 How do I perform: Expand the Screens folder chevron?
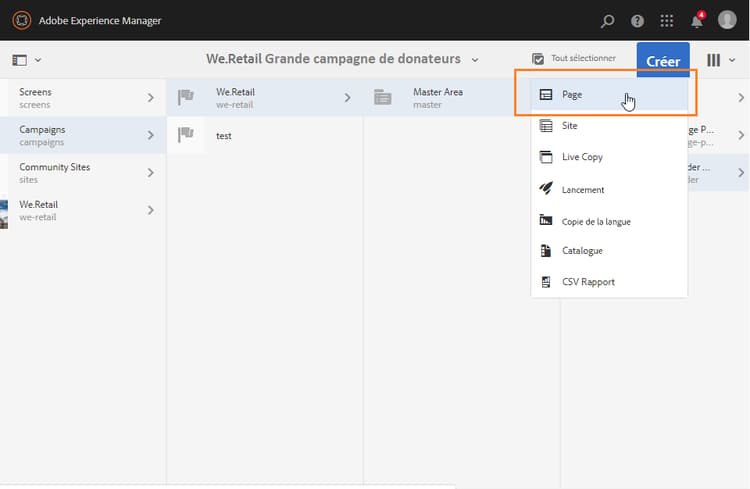pyautogui.click(x=151, y=97)
